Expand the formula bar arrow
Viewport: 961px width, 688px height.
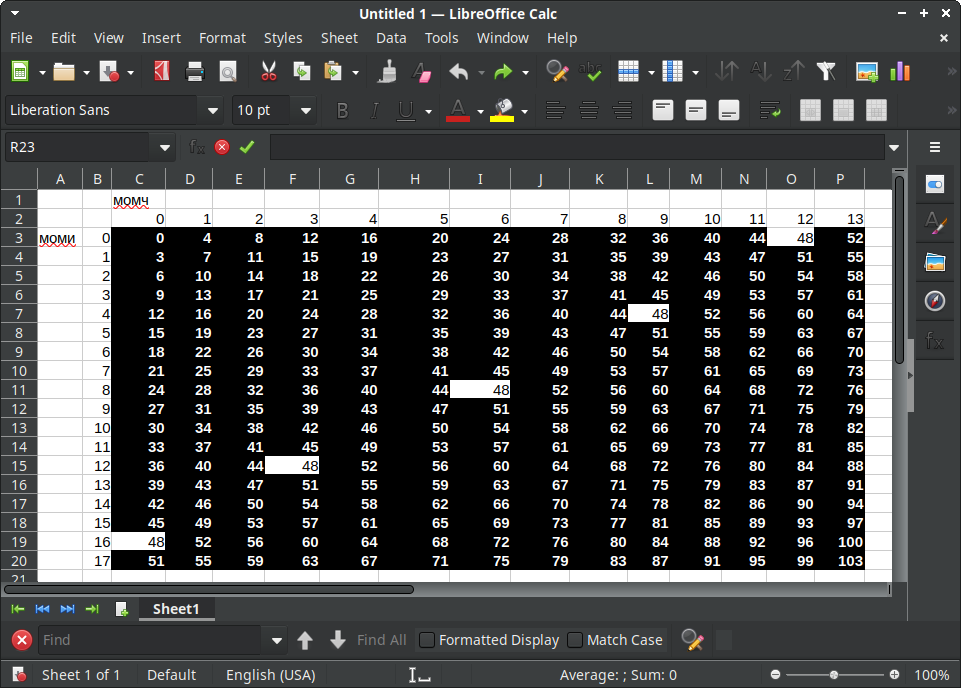tap(894, 148)
